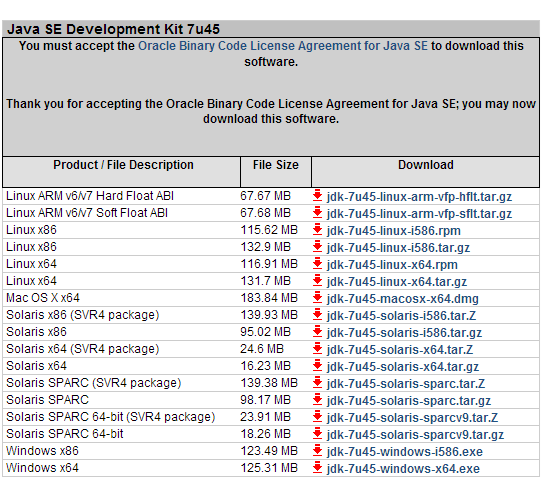Select the Windows x64 description cell

coord(42,468)
